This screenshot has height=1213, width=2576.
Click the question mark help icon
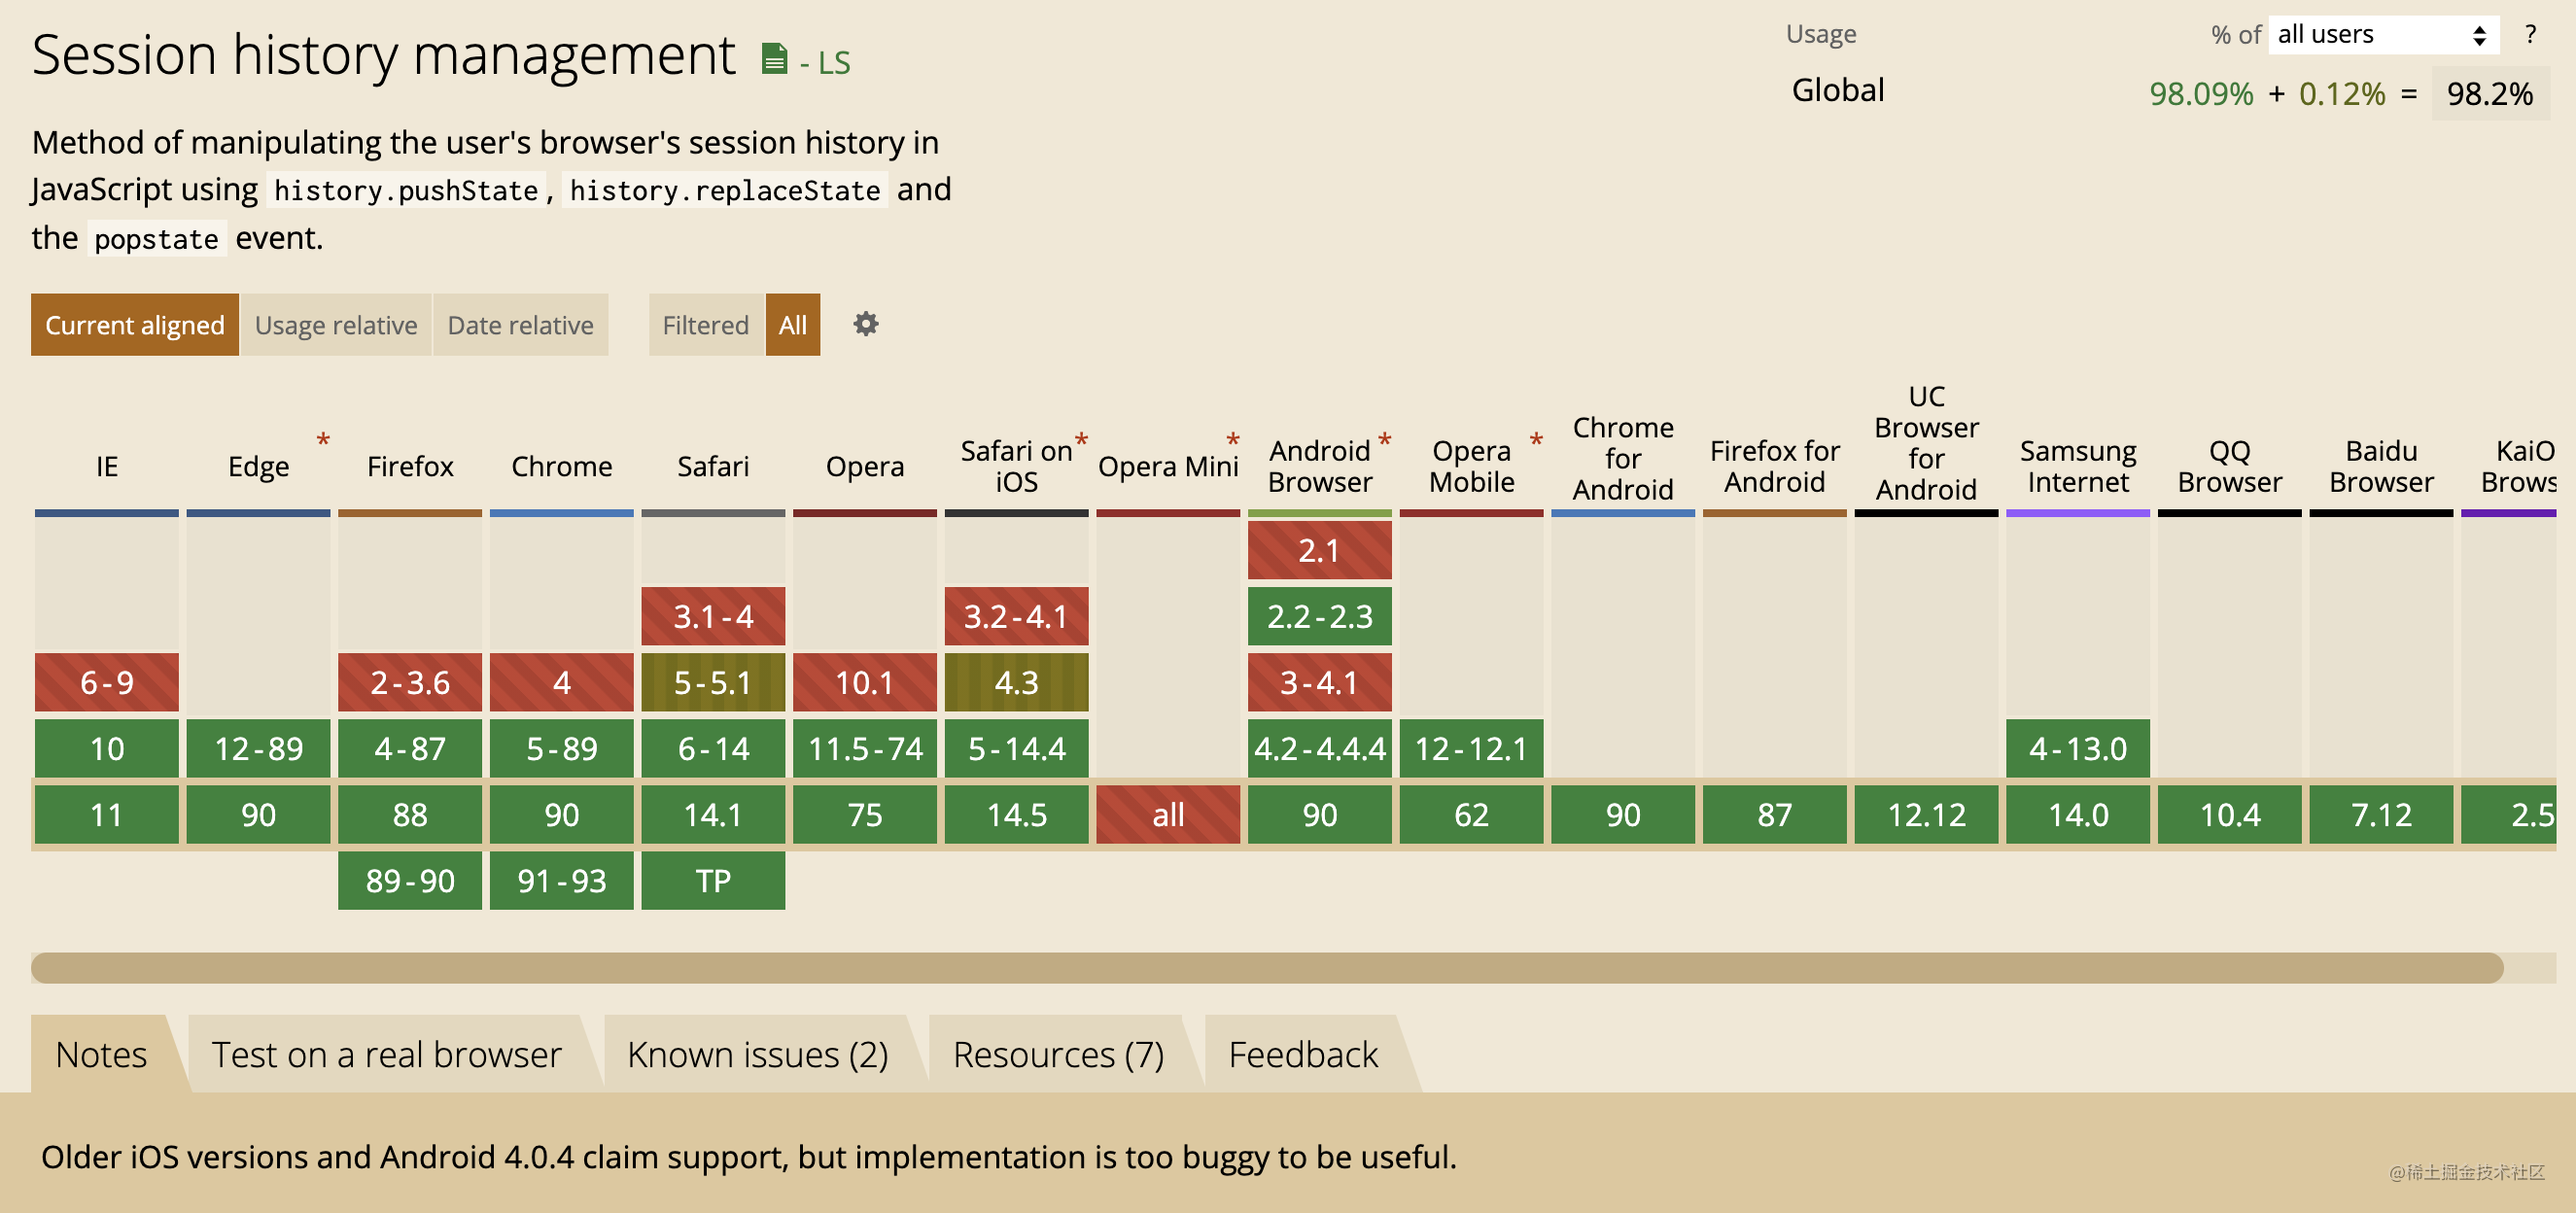tap(2529, 34)
